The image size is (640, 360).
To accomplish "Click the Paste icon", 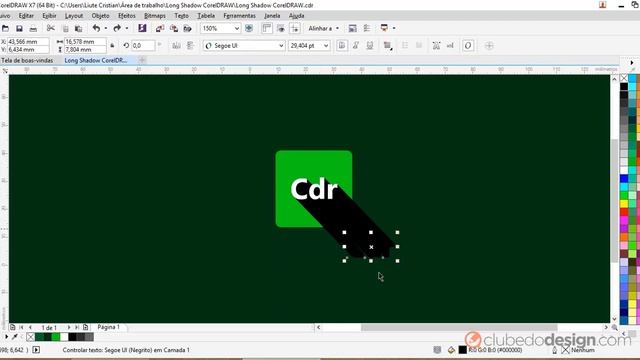I will pos(78,28).
